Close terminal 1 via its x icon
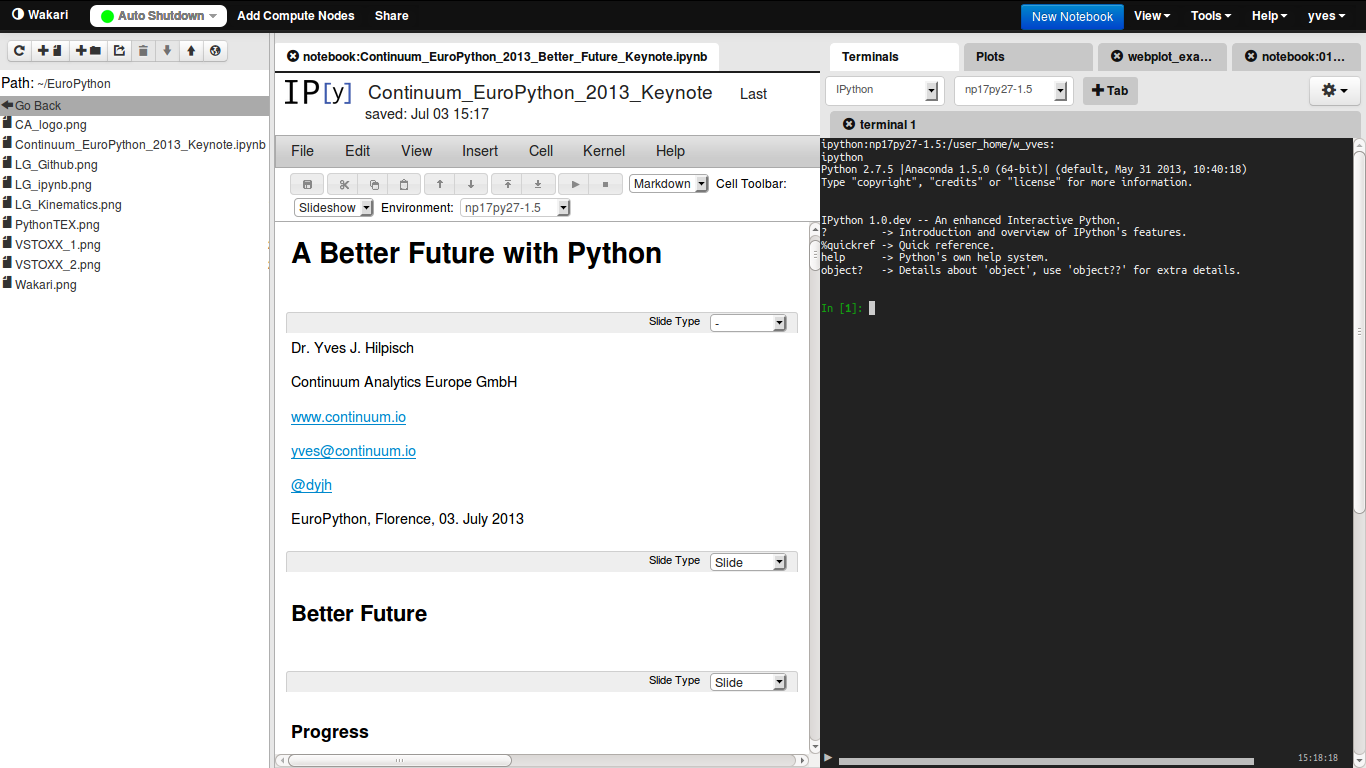The height and width of the screenshot is (768, 1366). [x=849, y=125]
